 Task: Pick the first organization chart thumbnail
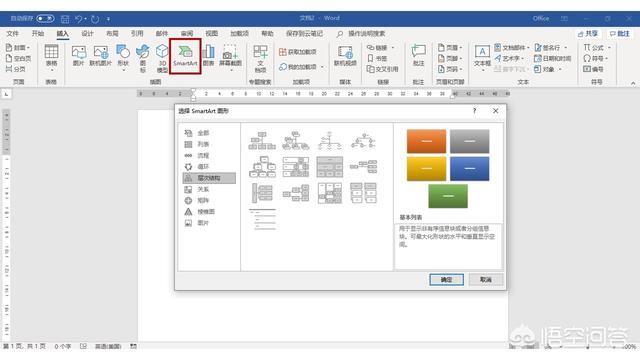tap(262, 140)
